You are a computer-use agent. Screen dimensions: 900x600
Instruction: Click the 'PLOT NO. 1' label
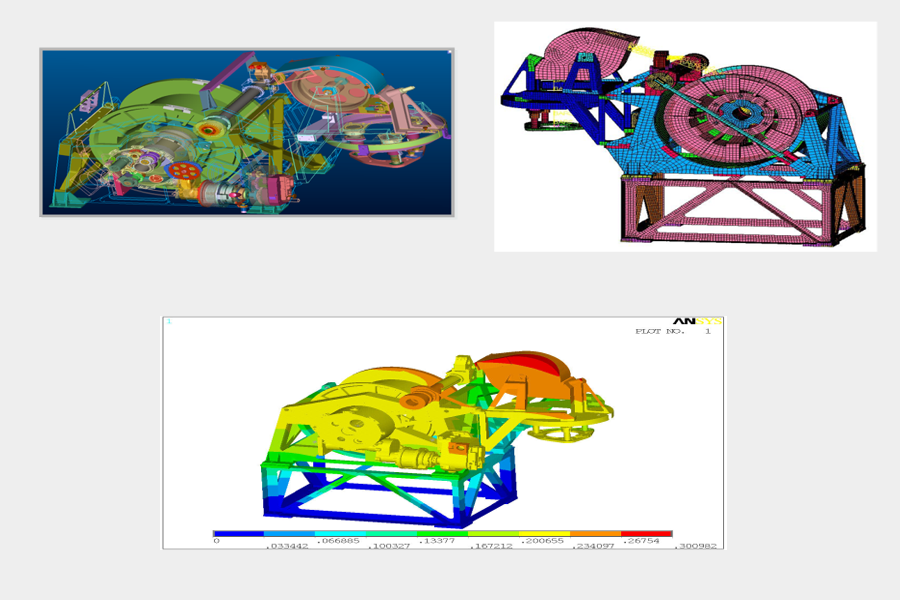[673, 331]
